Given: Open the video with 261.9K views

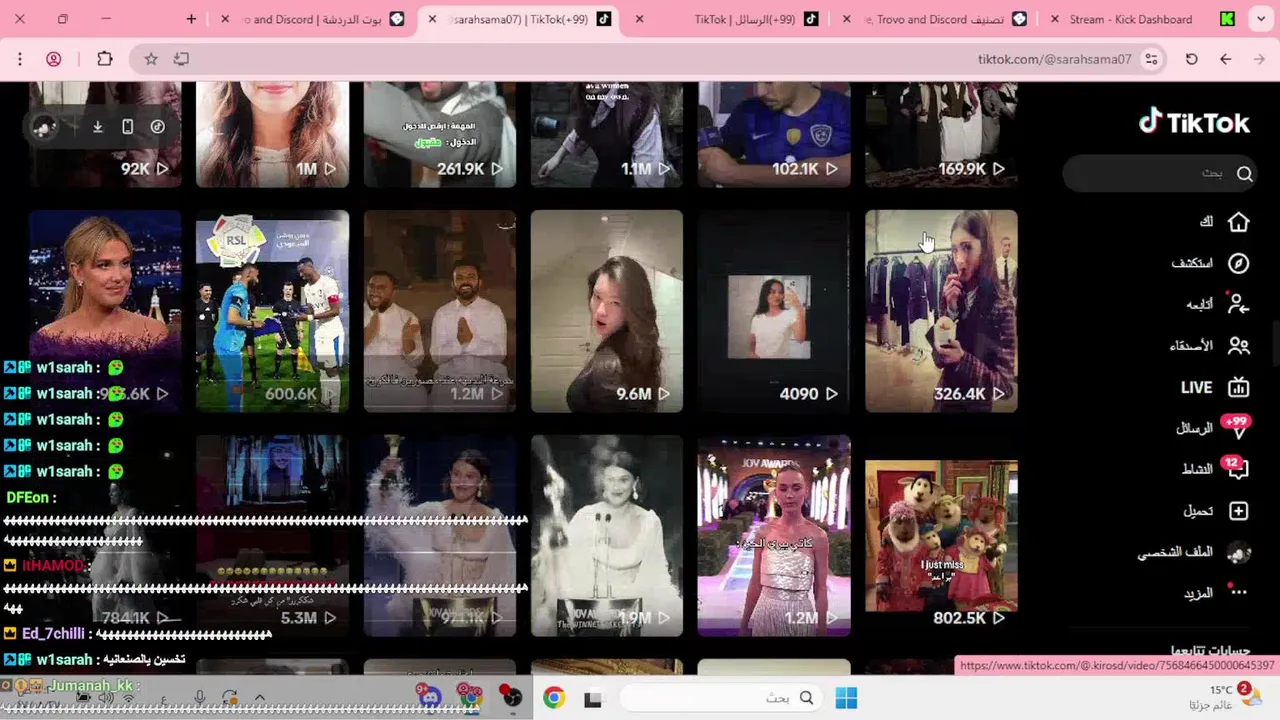Looking at the screenshot, I should click(440, 134).
